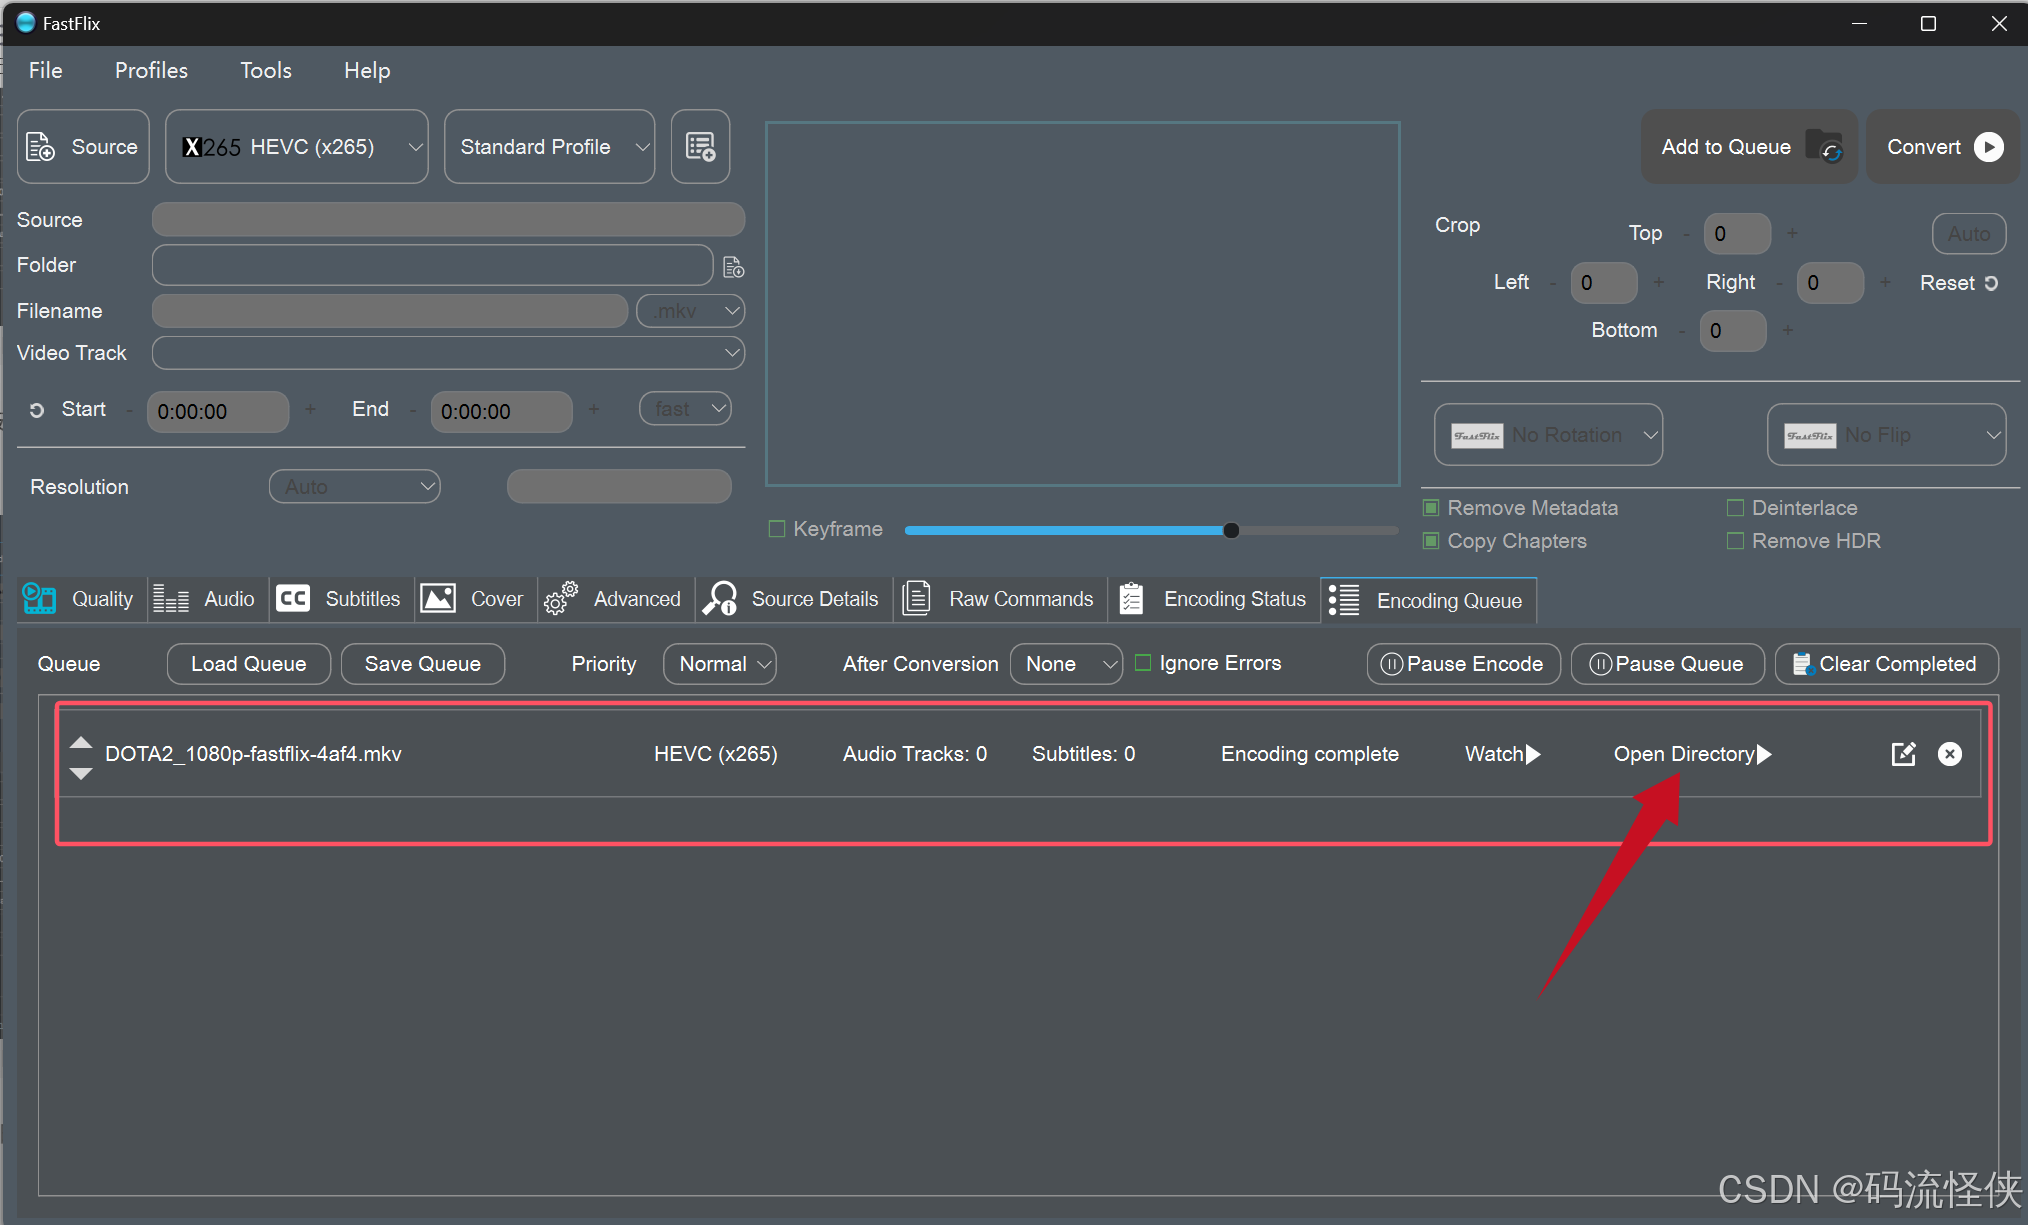
Task: Switch to the Encoding Status tab
Action: (1214, 599)
